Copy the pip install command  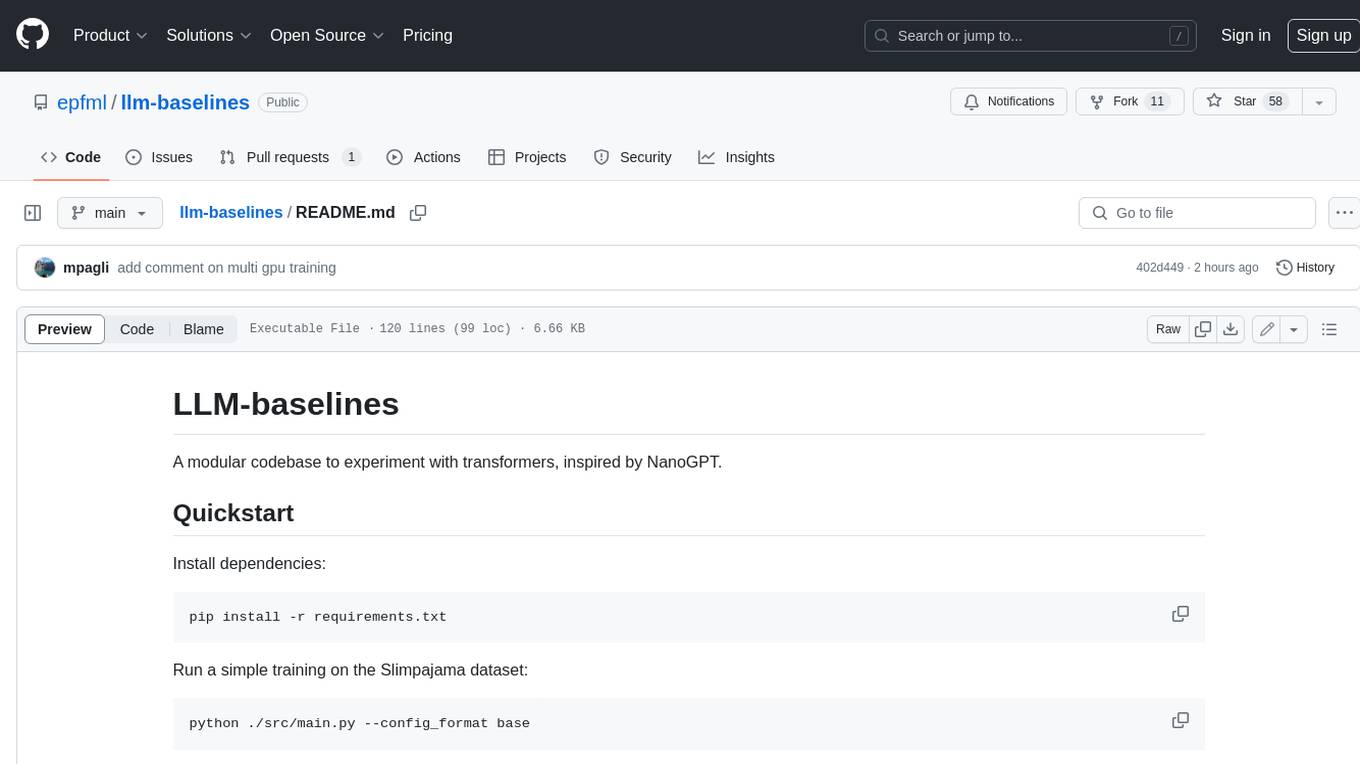(x=1180, y=614)
